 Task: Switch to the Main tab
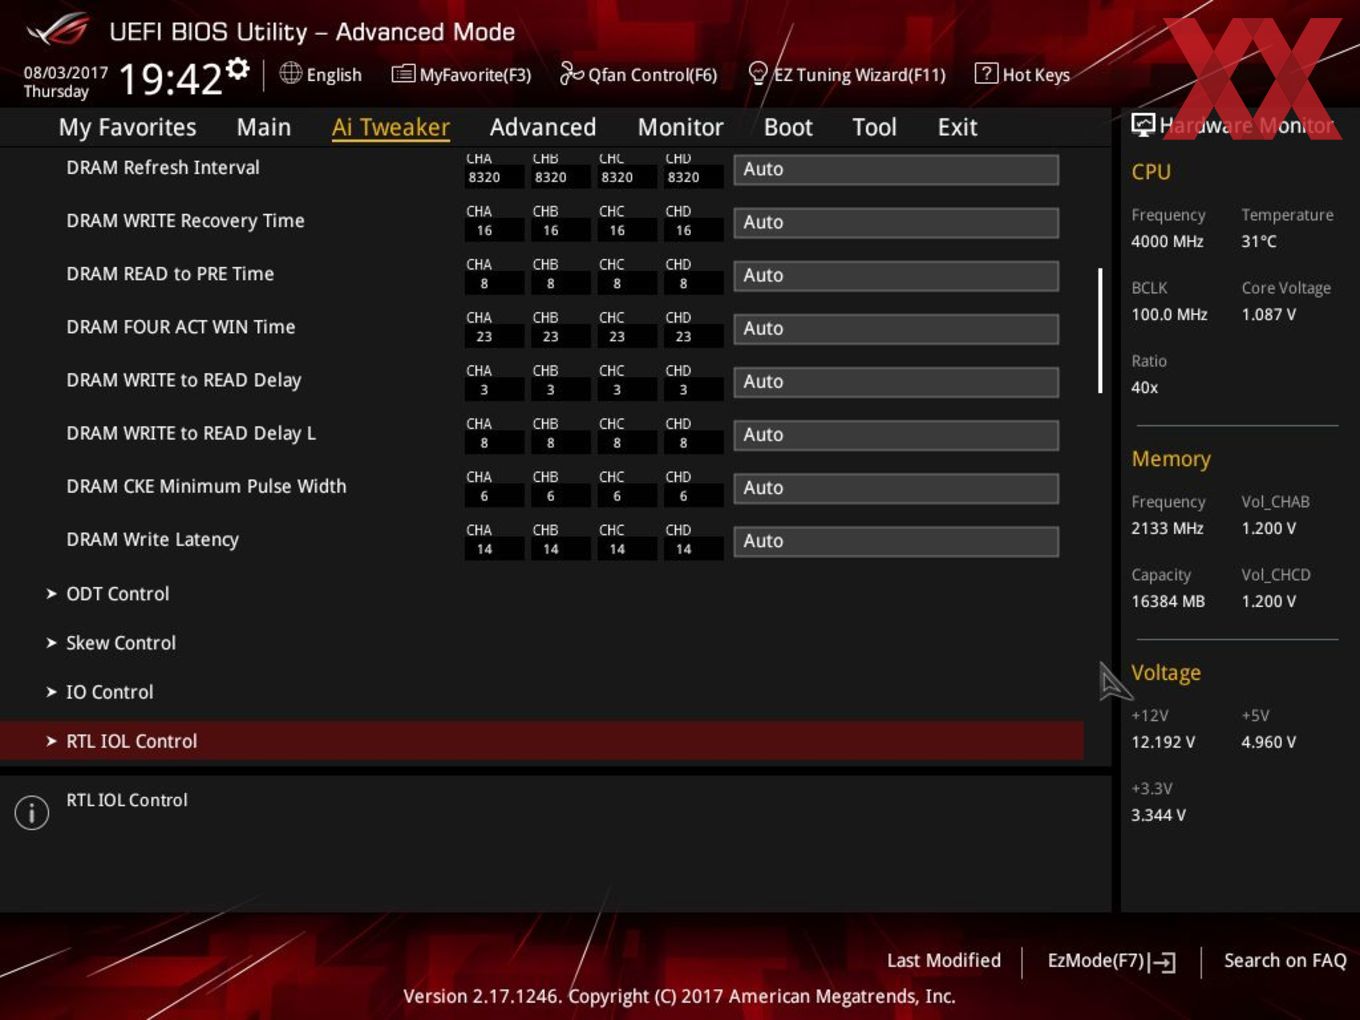pos(264,127)
